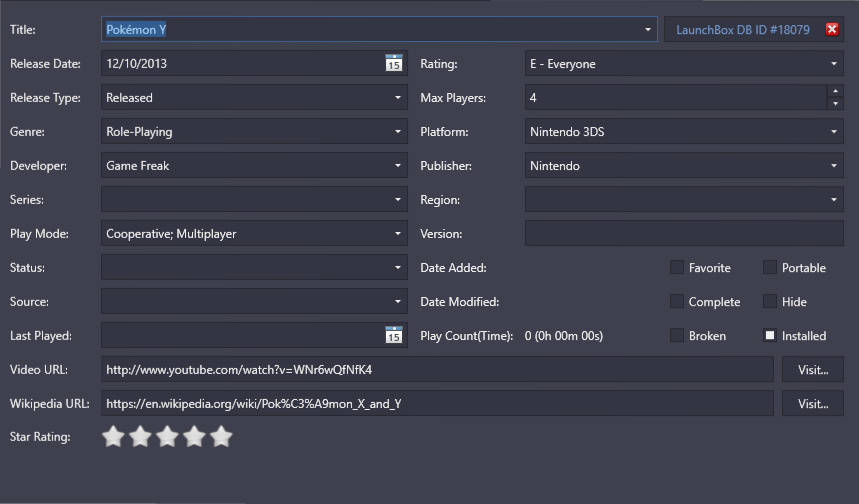Toggle the Favorite checkbox
859x504 pixels.
(677, 267)
